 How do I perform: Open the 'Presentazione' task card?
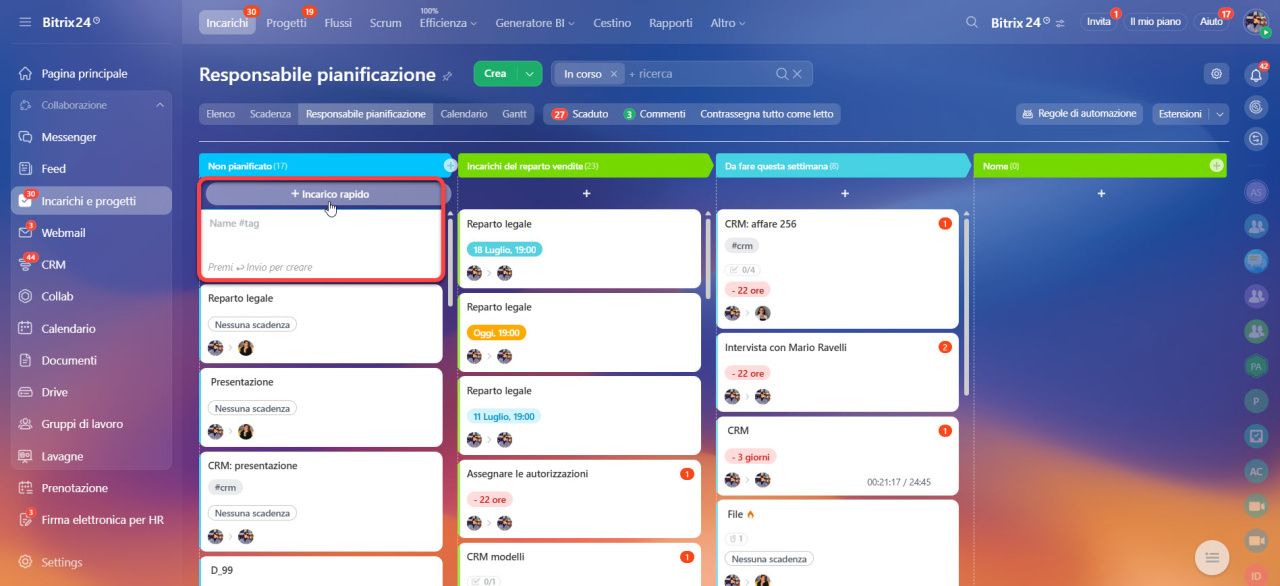pyautogui.click(x=322, y=407)
